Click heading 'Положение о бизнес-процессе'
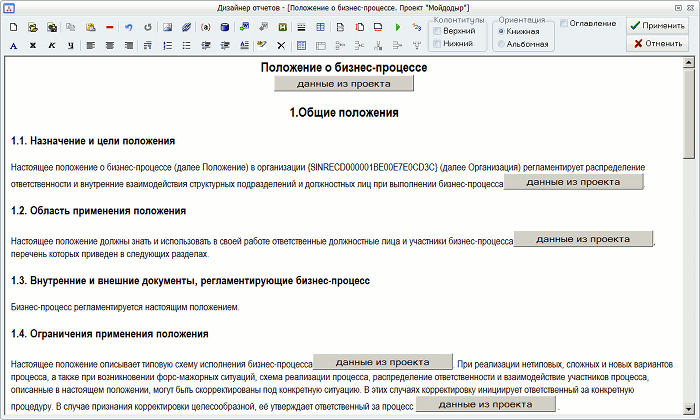Viewport: 700px width, 420px height. pyautogui.click(x=344, y=67)
